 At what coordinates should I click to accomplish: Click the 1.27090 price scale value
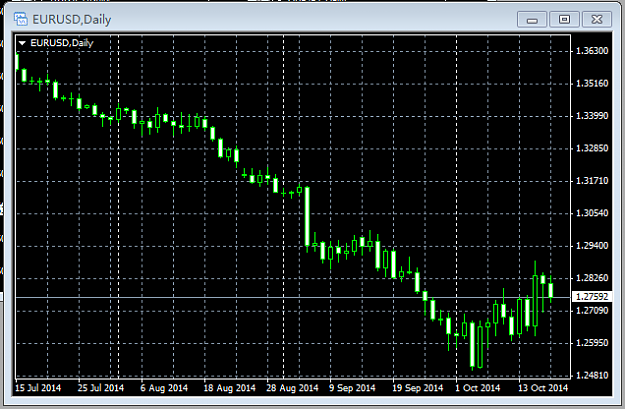point(592,310)
